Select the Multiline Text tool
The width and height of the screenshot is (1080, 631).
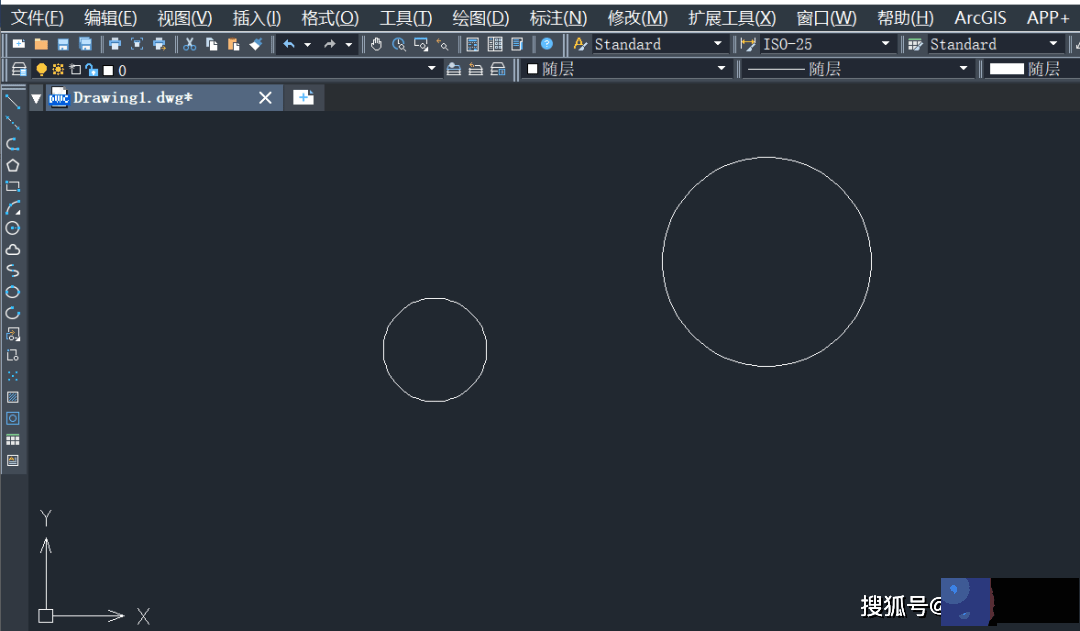click(12, 460)
